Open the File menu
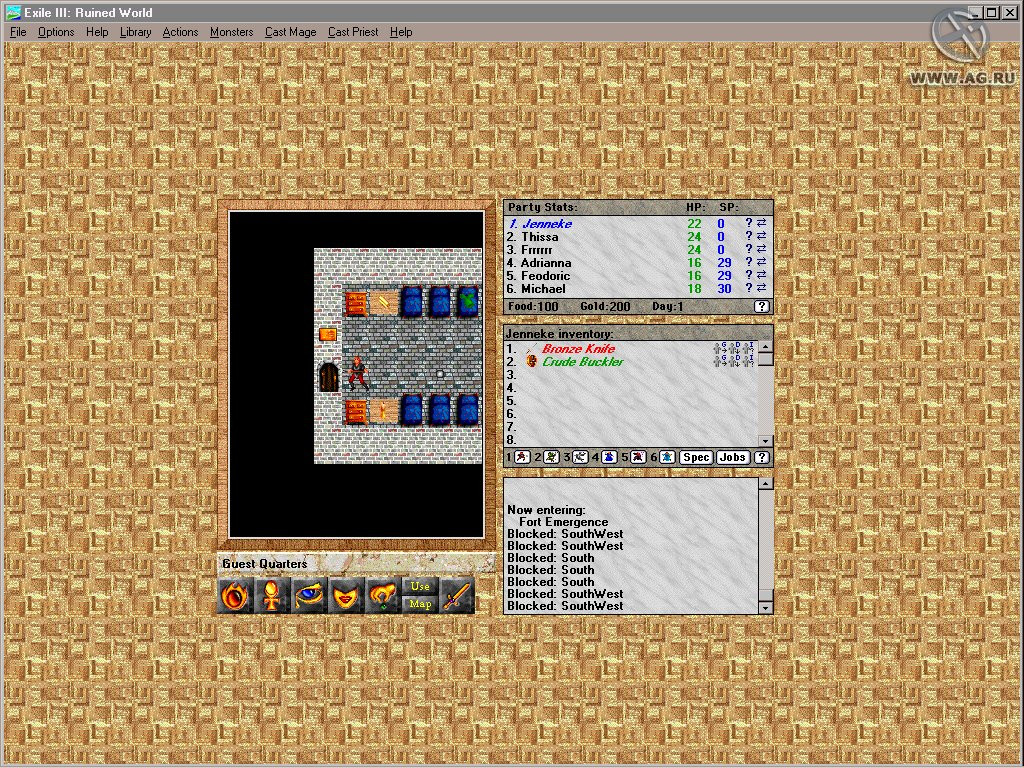This screenshot has width=1024, height=768. pos(18,32)
